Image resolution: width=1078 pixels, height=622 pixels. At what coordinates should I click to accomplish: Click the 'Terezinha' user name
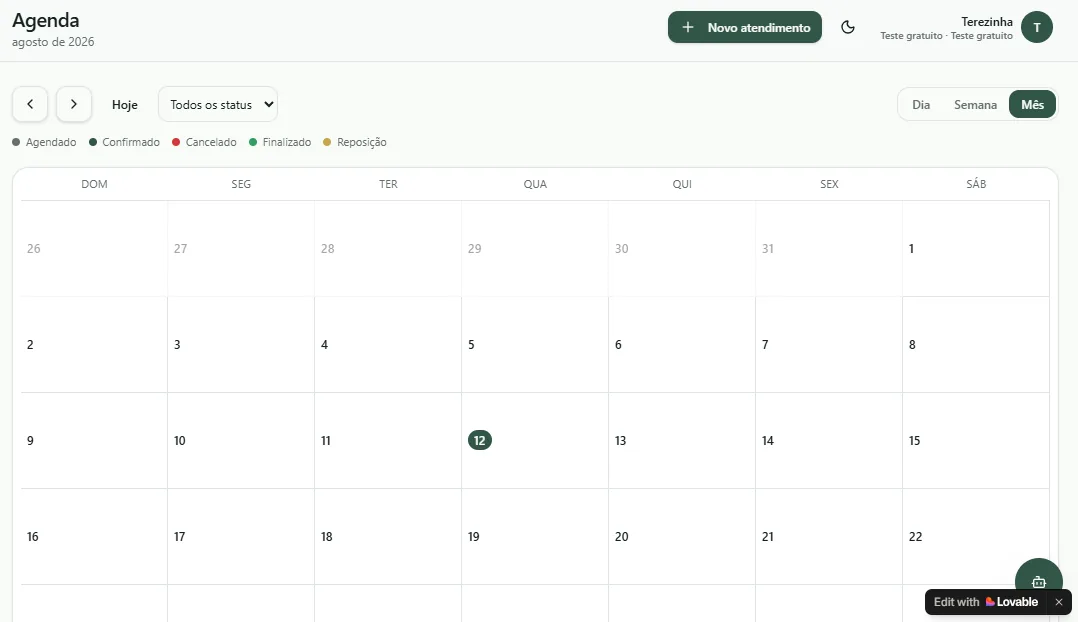click(987, 22)
